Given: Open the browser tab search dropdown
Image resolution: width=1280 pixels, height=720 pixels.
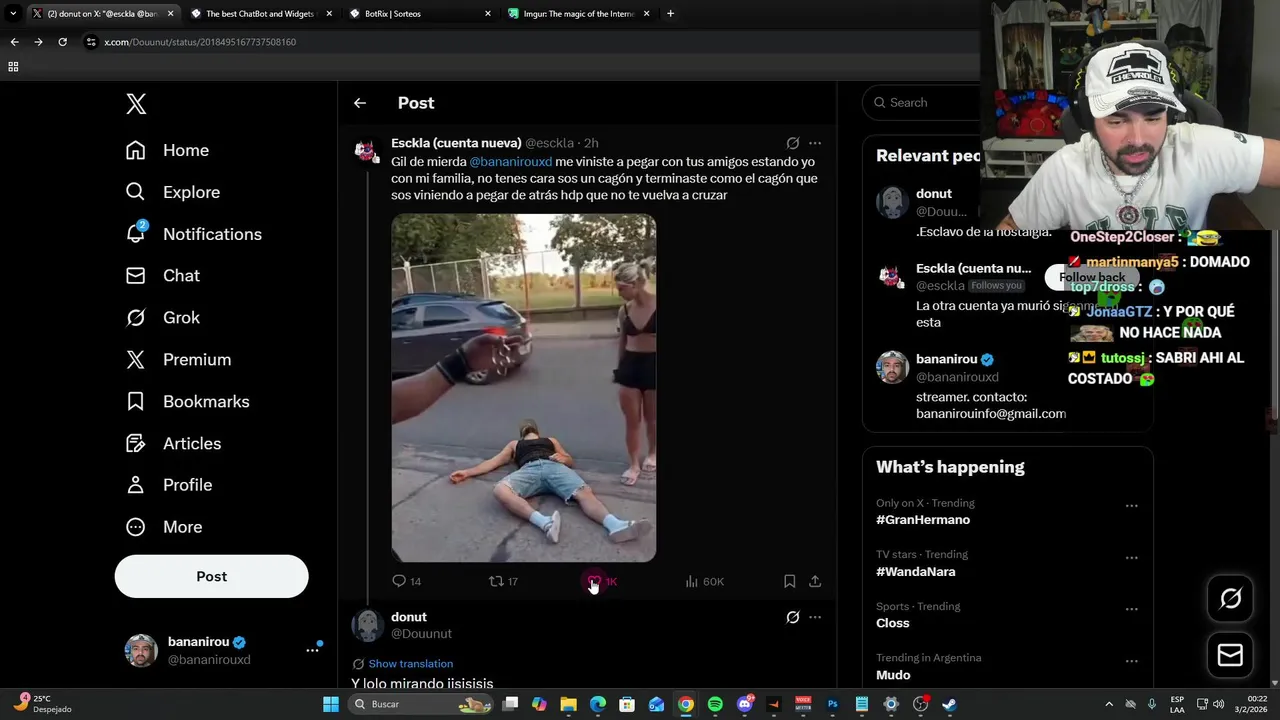Looking at the screenshot, I should [13, 14].
